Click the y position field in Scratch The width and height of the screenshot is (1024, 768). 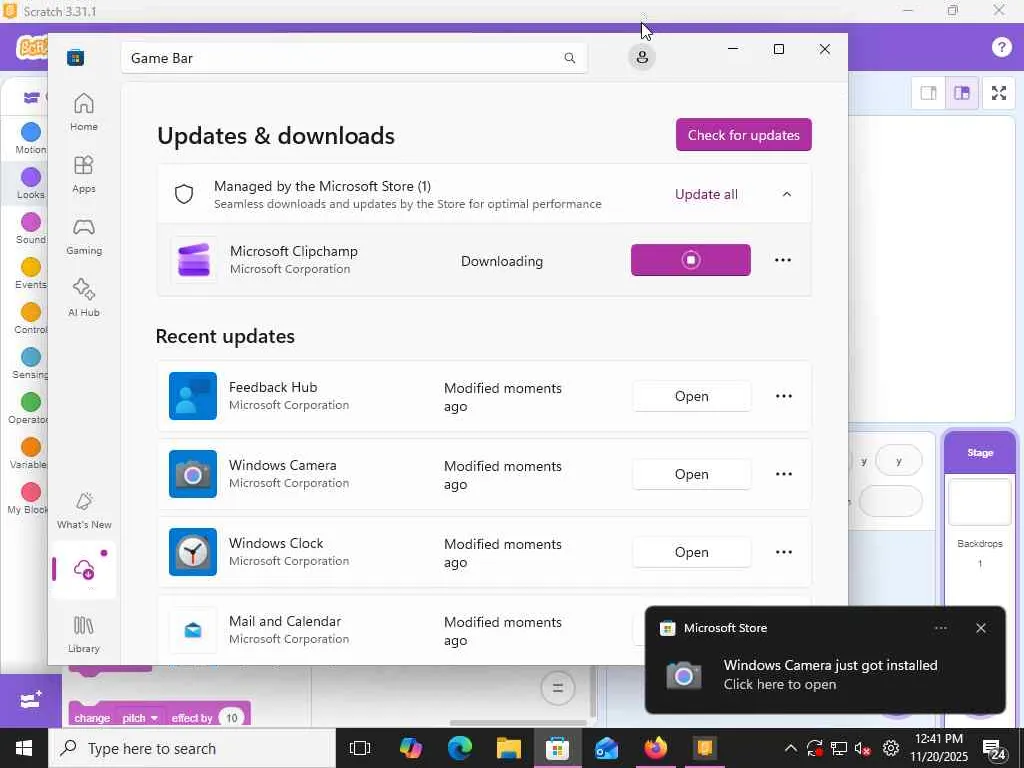pos(899,461)
